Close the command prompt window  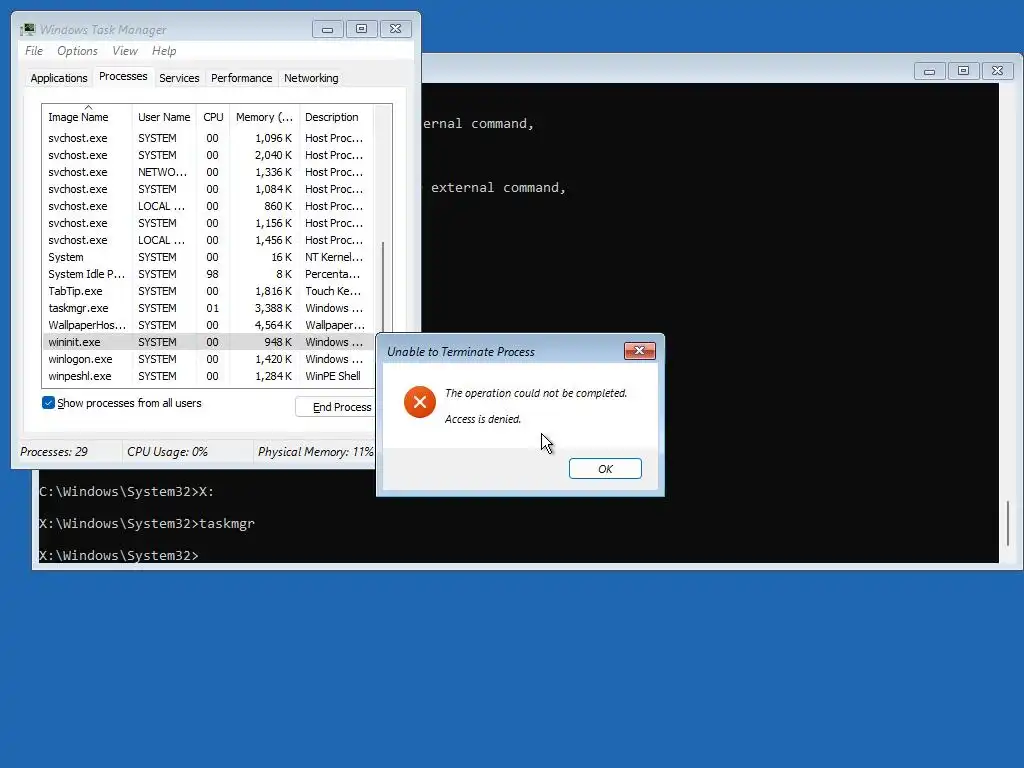click(x=997, y=71)
